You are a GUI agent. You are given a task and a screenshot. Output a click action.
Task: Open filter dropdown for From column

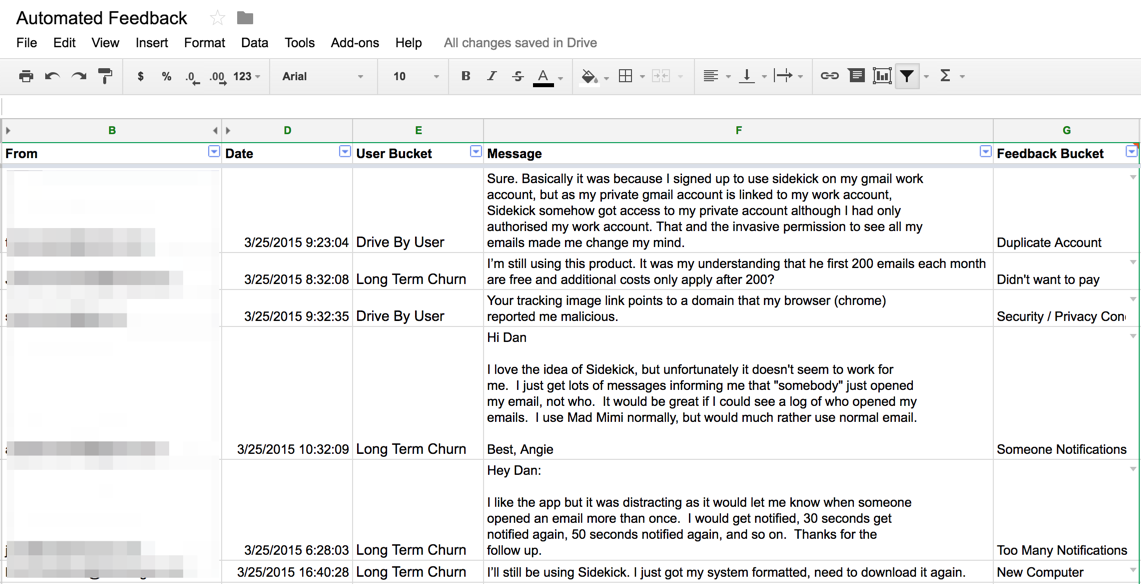[x=213, y=151]
